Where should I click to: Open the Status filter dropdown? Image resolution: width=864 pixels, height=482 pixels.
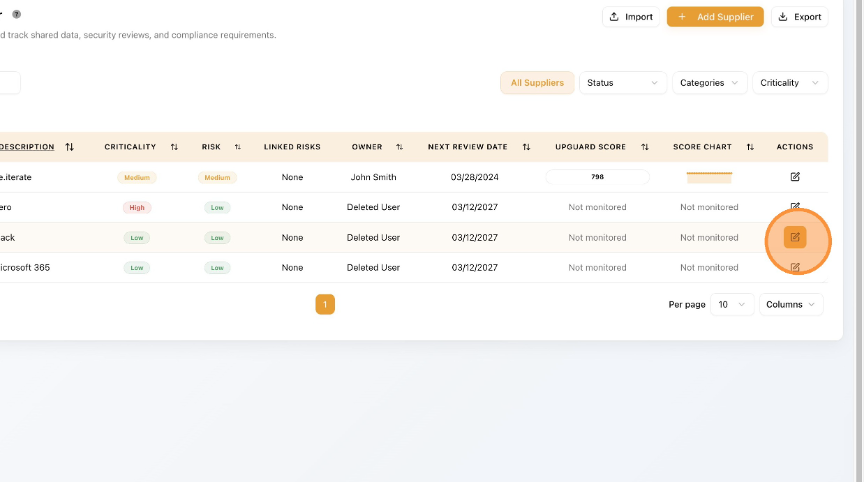tap(622, 83)
